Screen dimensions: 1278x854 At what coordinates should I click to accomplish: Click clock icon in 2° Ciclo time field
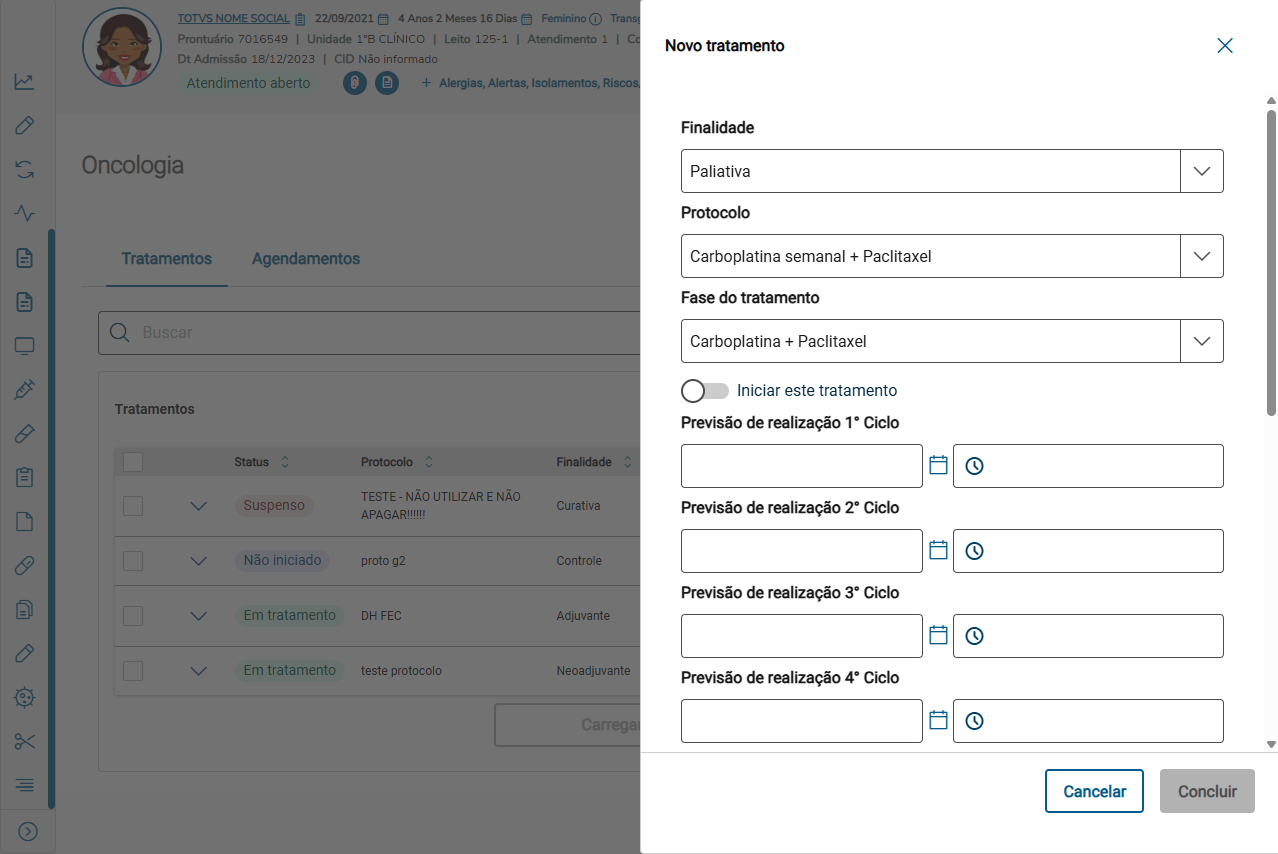974,551
